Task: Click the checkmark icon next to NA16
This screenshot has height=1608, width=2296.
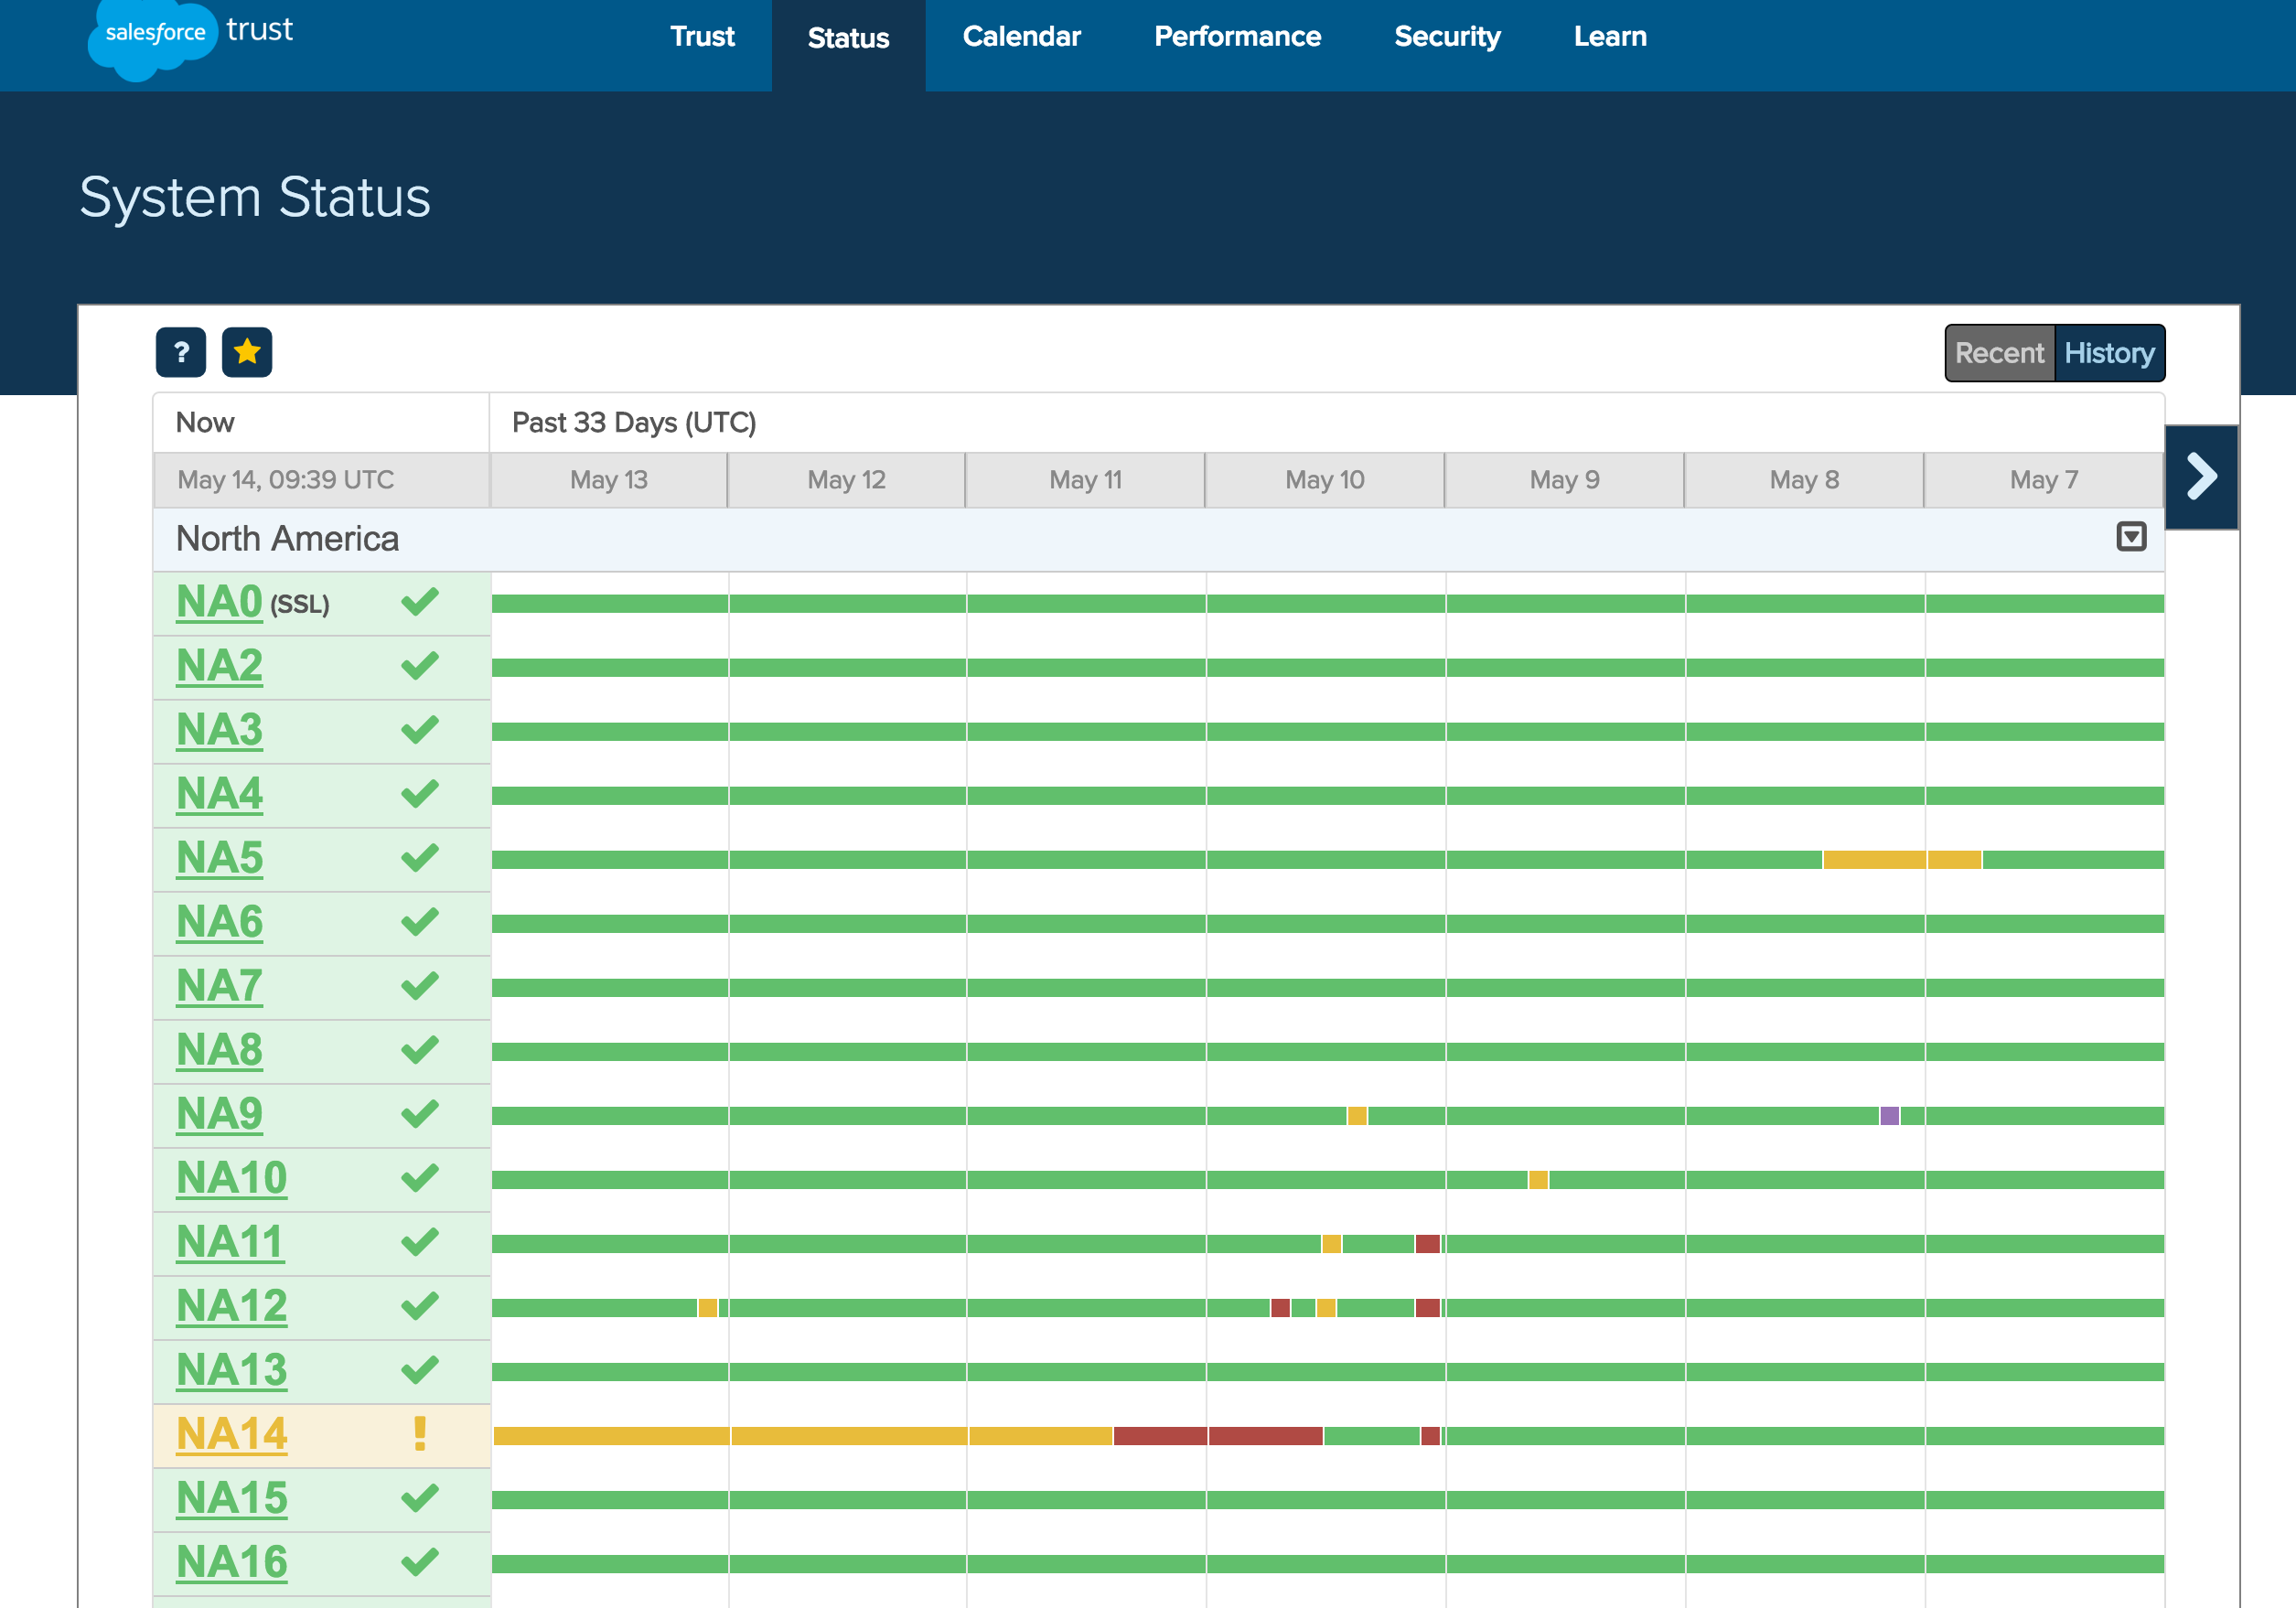Action: click(419, 1561)
